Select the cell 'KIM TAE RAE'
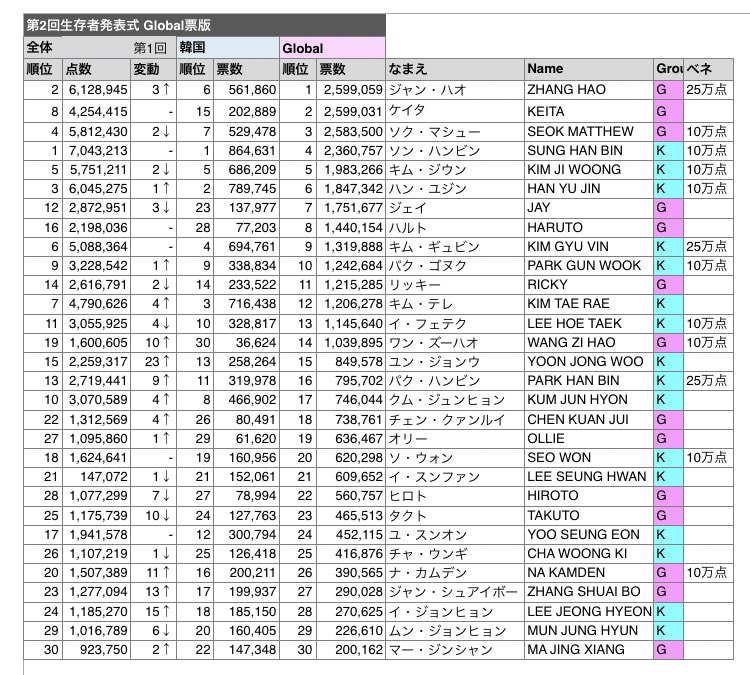This screenshot has height=675, width=750. (x=589, y=304)
